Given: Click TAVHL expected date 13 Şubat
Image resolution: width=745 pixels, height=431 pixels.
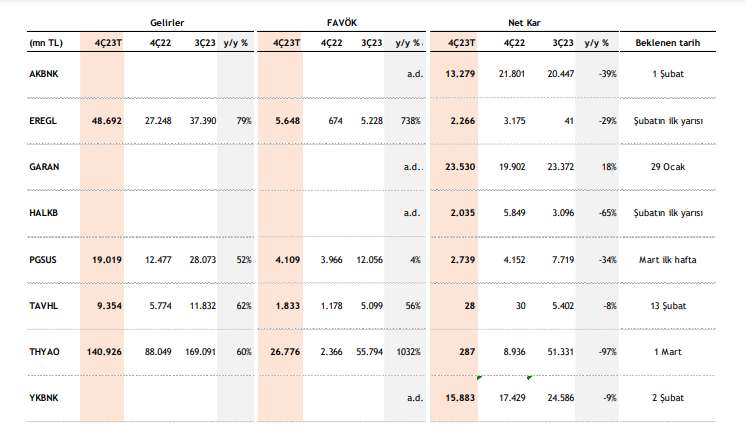Looking at the screenshot, I should [x=668, y=306].
